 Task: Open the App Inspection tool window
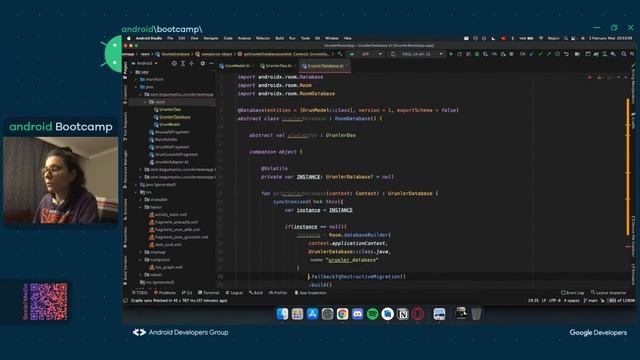click(310, 293)
